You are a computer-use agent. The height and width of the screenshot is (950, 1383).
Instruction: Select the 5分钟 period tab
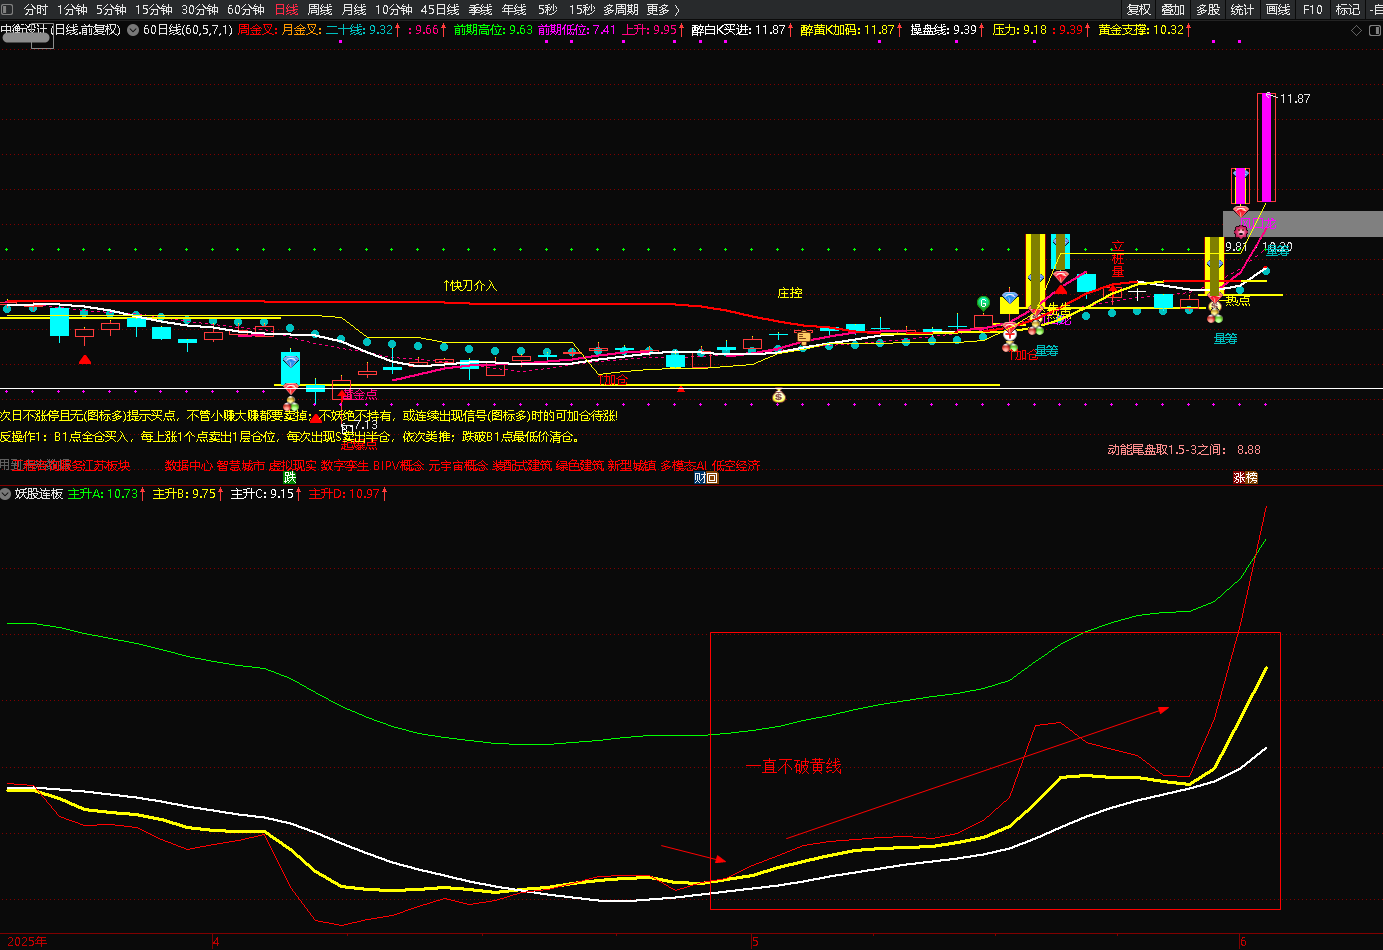coord(111,10)
